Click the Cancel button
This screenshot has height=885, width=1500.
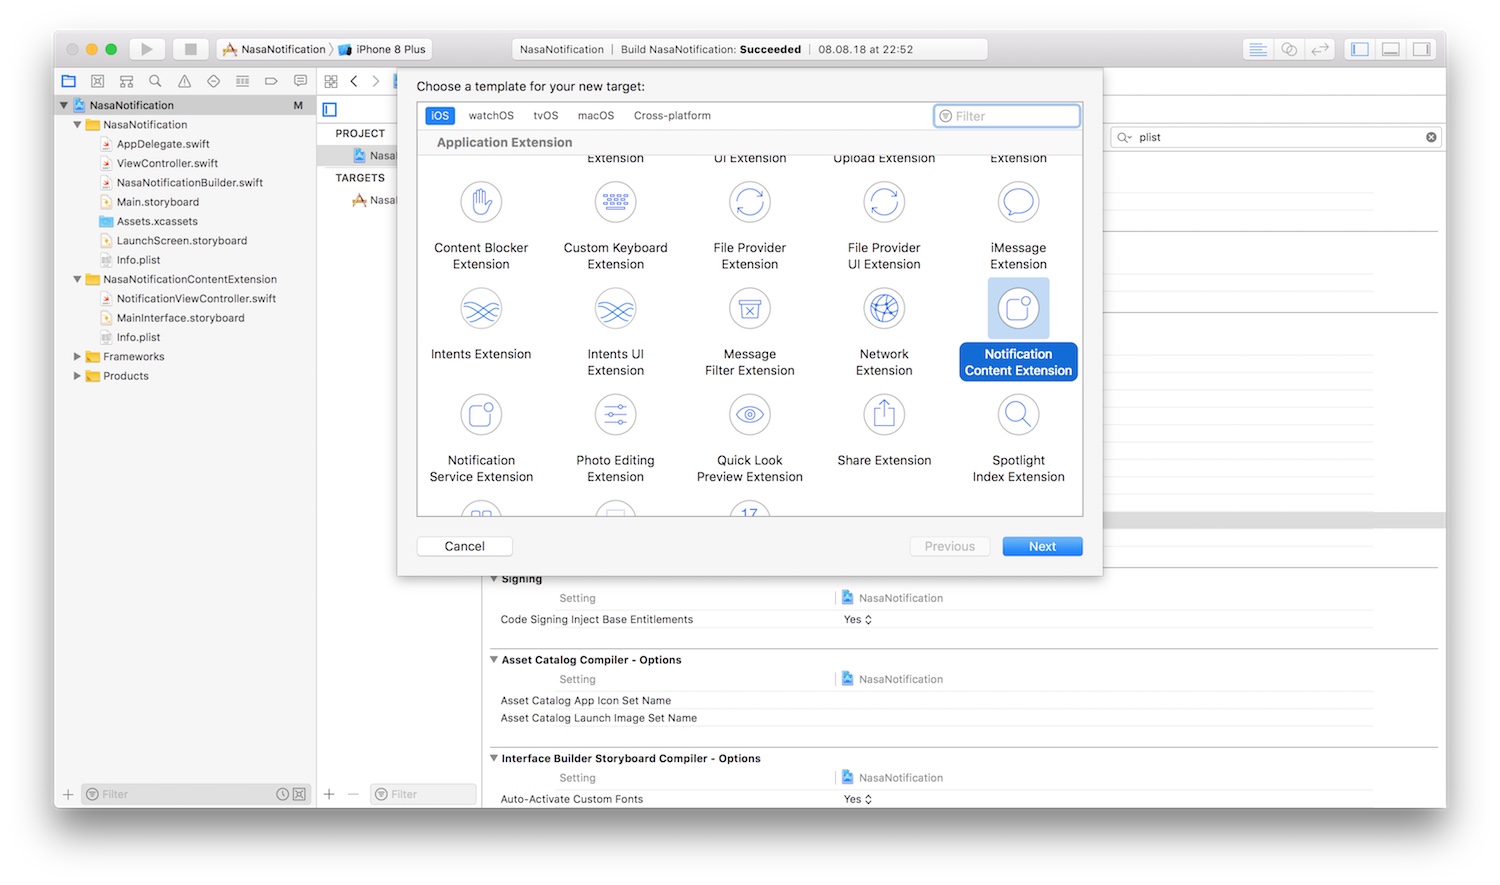point(464,546)
